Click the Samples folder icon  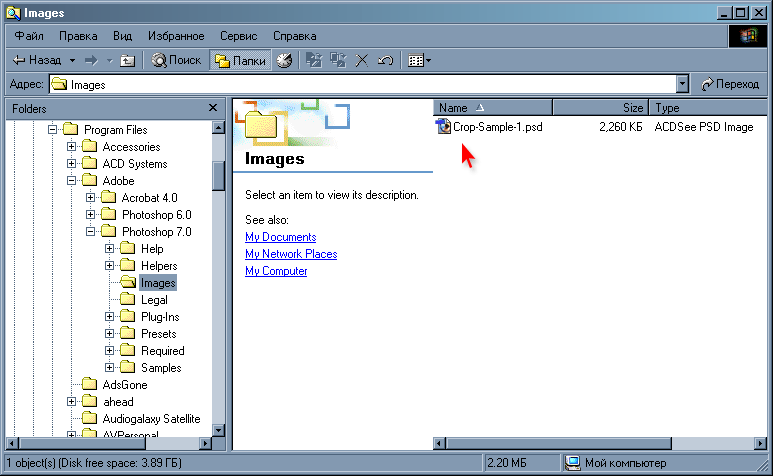pos(128,367)
